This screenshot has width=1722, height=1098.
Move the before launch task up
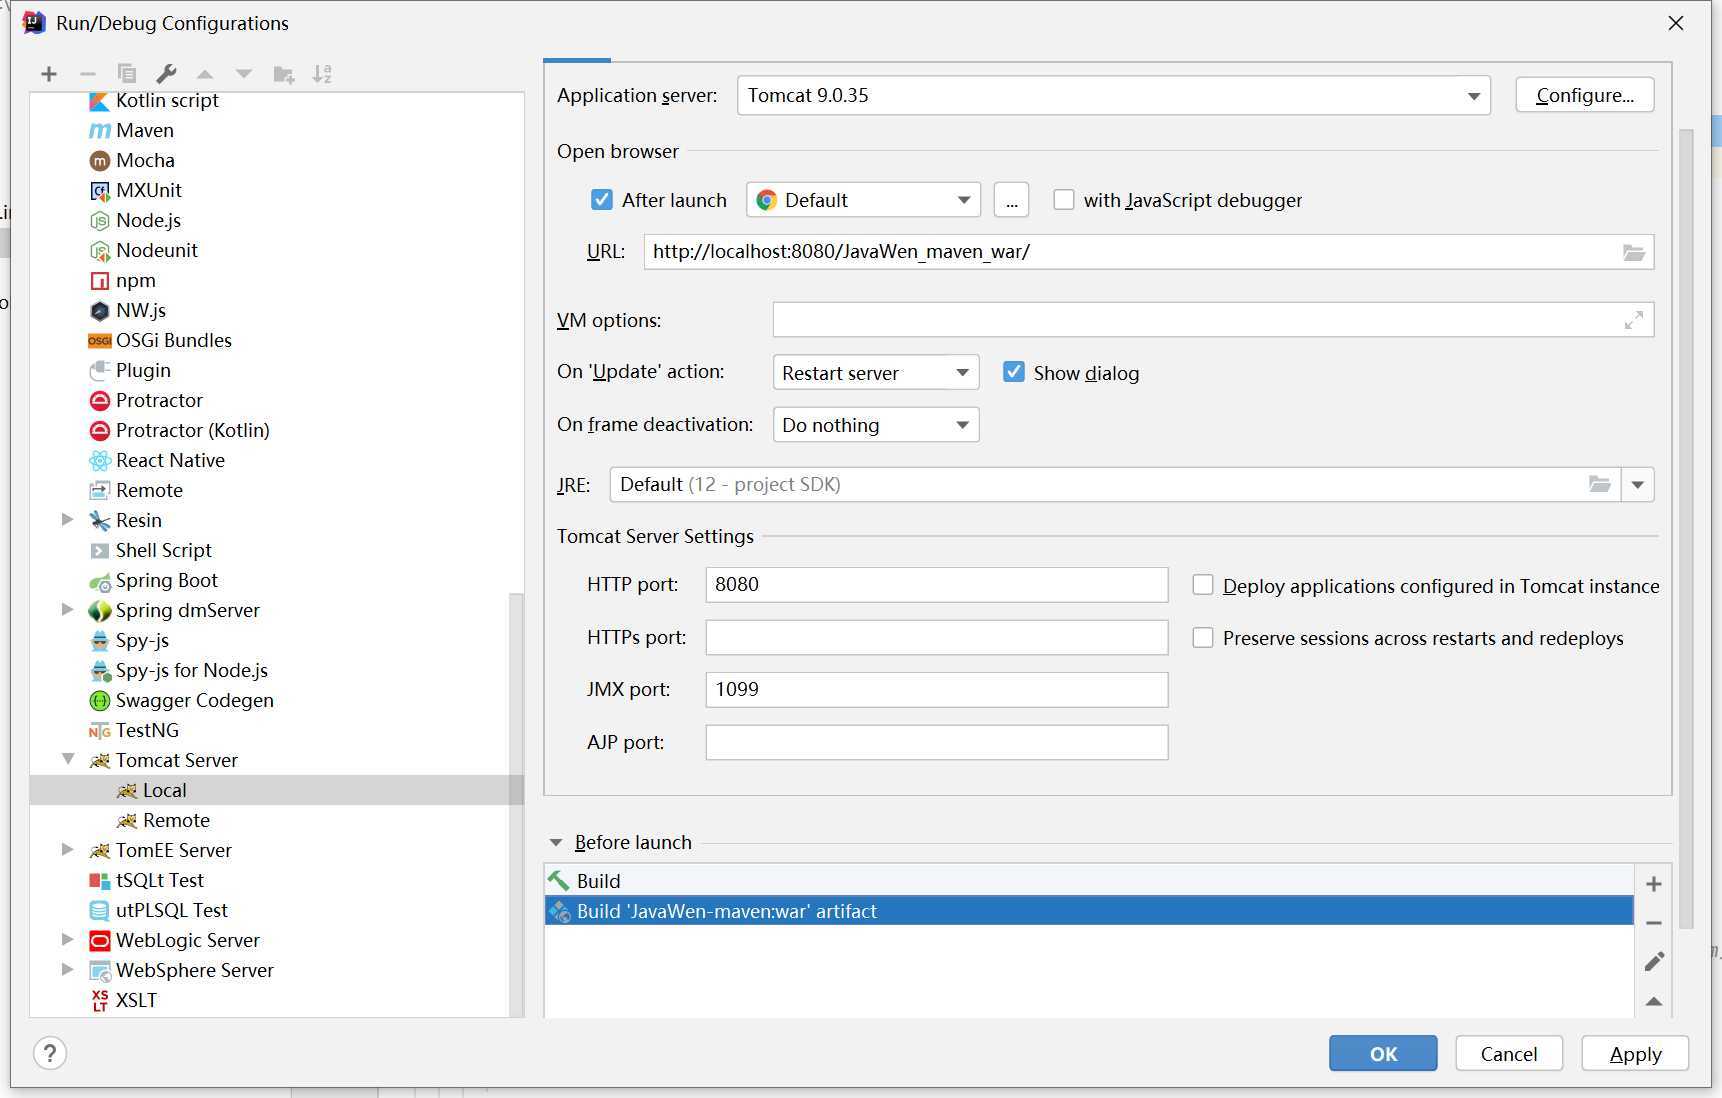(1654, 1001)
